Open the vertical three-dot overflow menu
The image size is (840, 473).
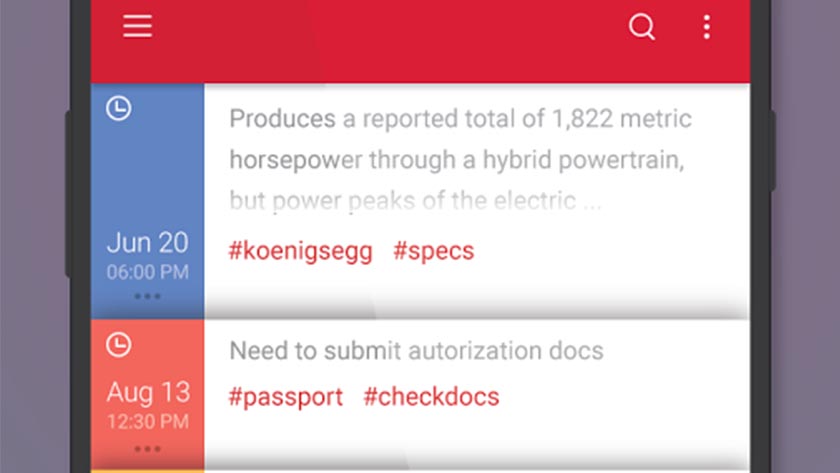pyautogui.click(x=707, y=27)
